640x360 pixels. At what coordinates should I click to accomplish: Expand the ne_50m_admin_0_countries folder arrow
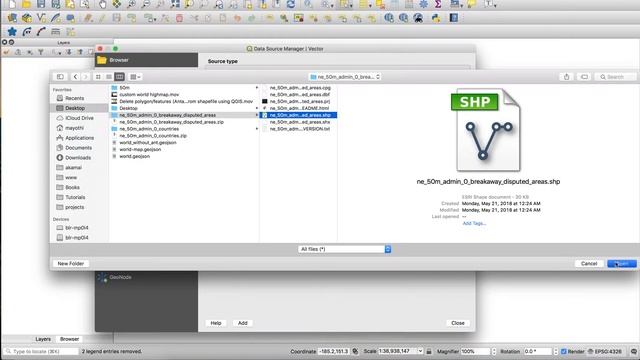257,129
